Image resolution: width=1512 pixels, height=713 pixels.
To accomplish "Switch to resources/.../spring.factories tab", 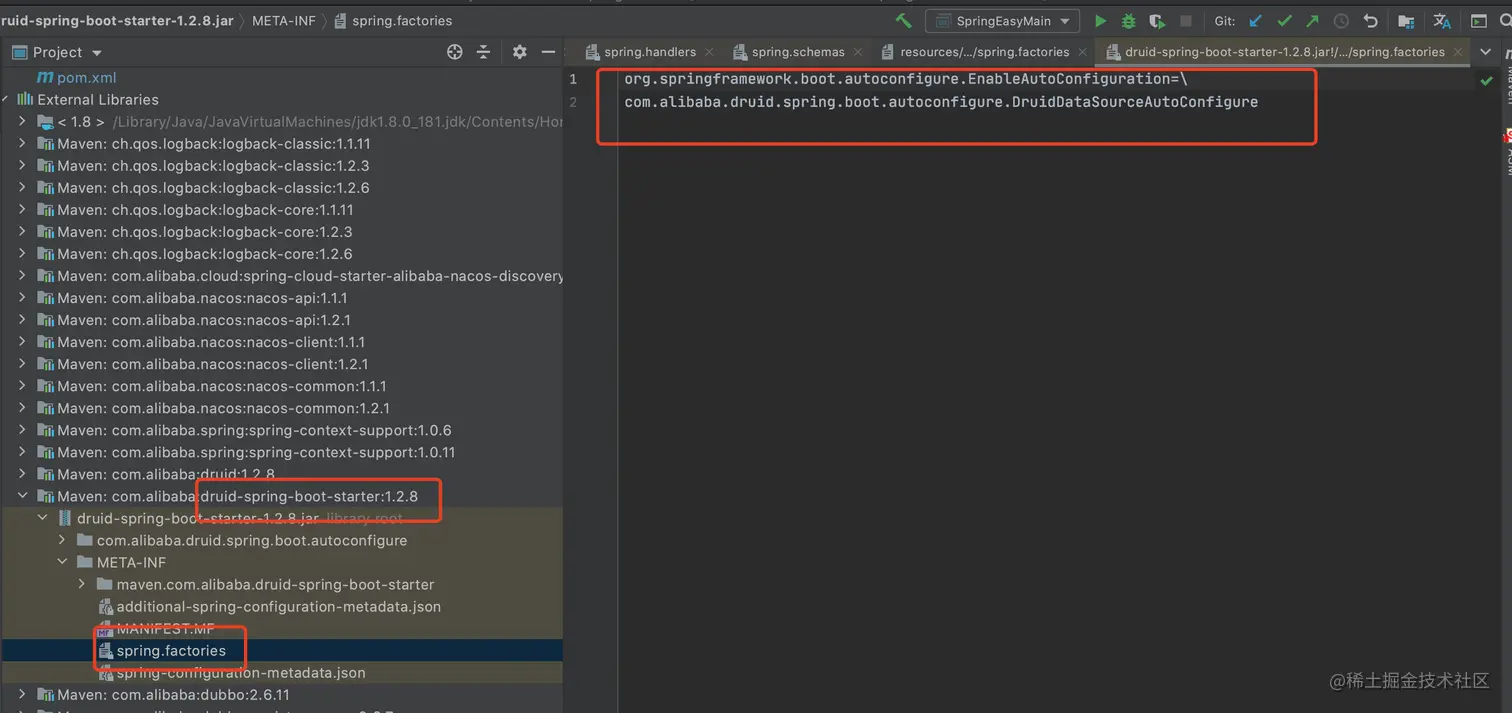I will [x=985, y=52].
